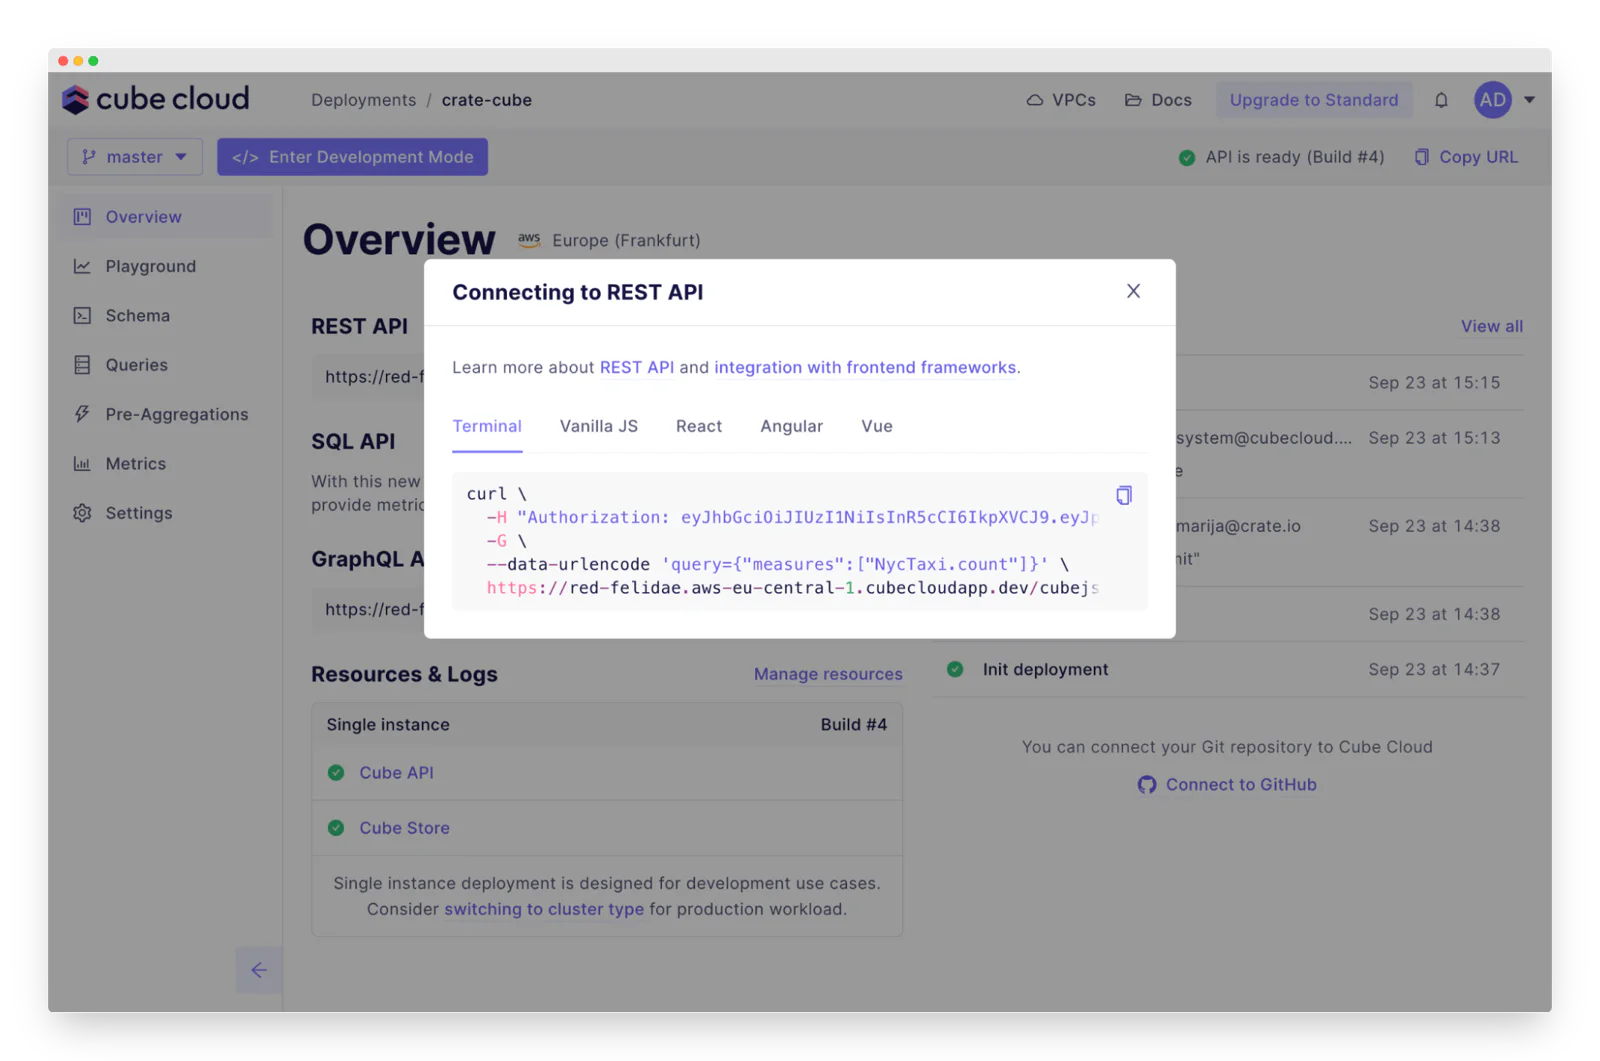Click the GraphQL API URL field
The width and height of the screenshot is (1600, 1061).
[x=368, y=609]
